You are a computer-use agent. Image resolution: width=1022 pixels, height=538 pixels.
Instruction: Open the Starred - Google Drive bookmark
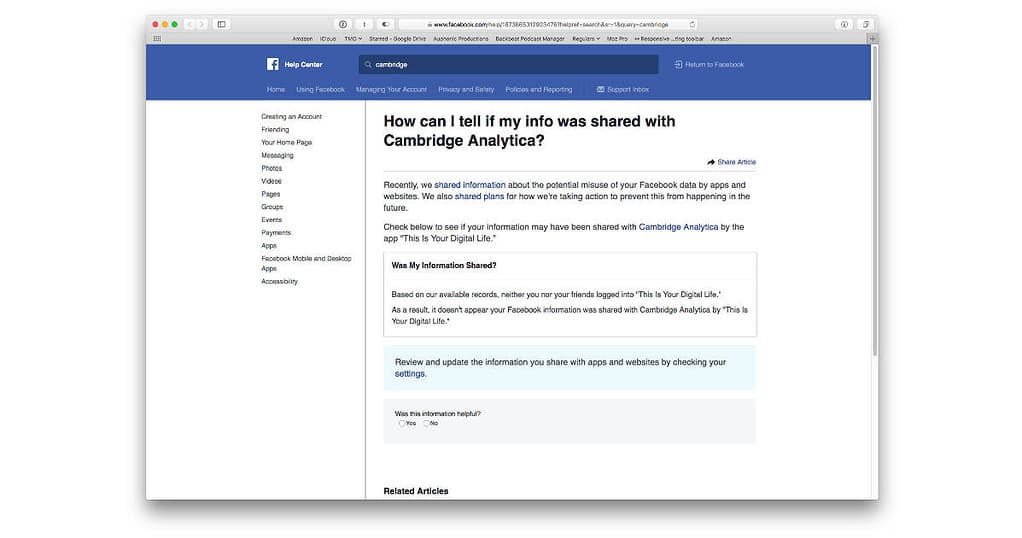397,38
